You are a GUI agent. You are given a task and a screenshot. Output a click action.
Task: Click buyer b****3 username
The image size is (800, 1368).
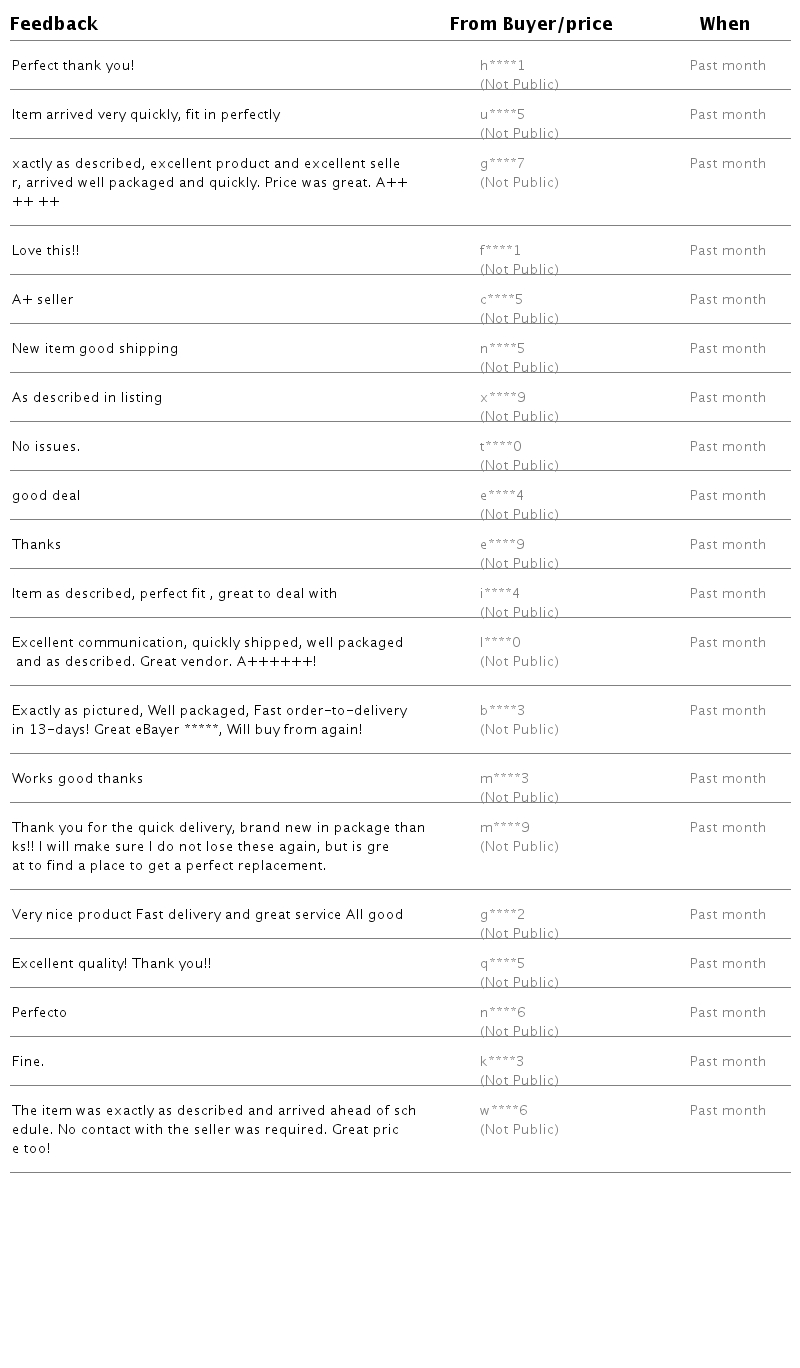coord(502,711)
